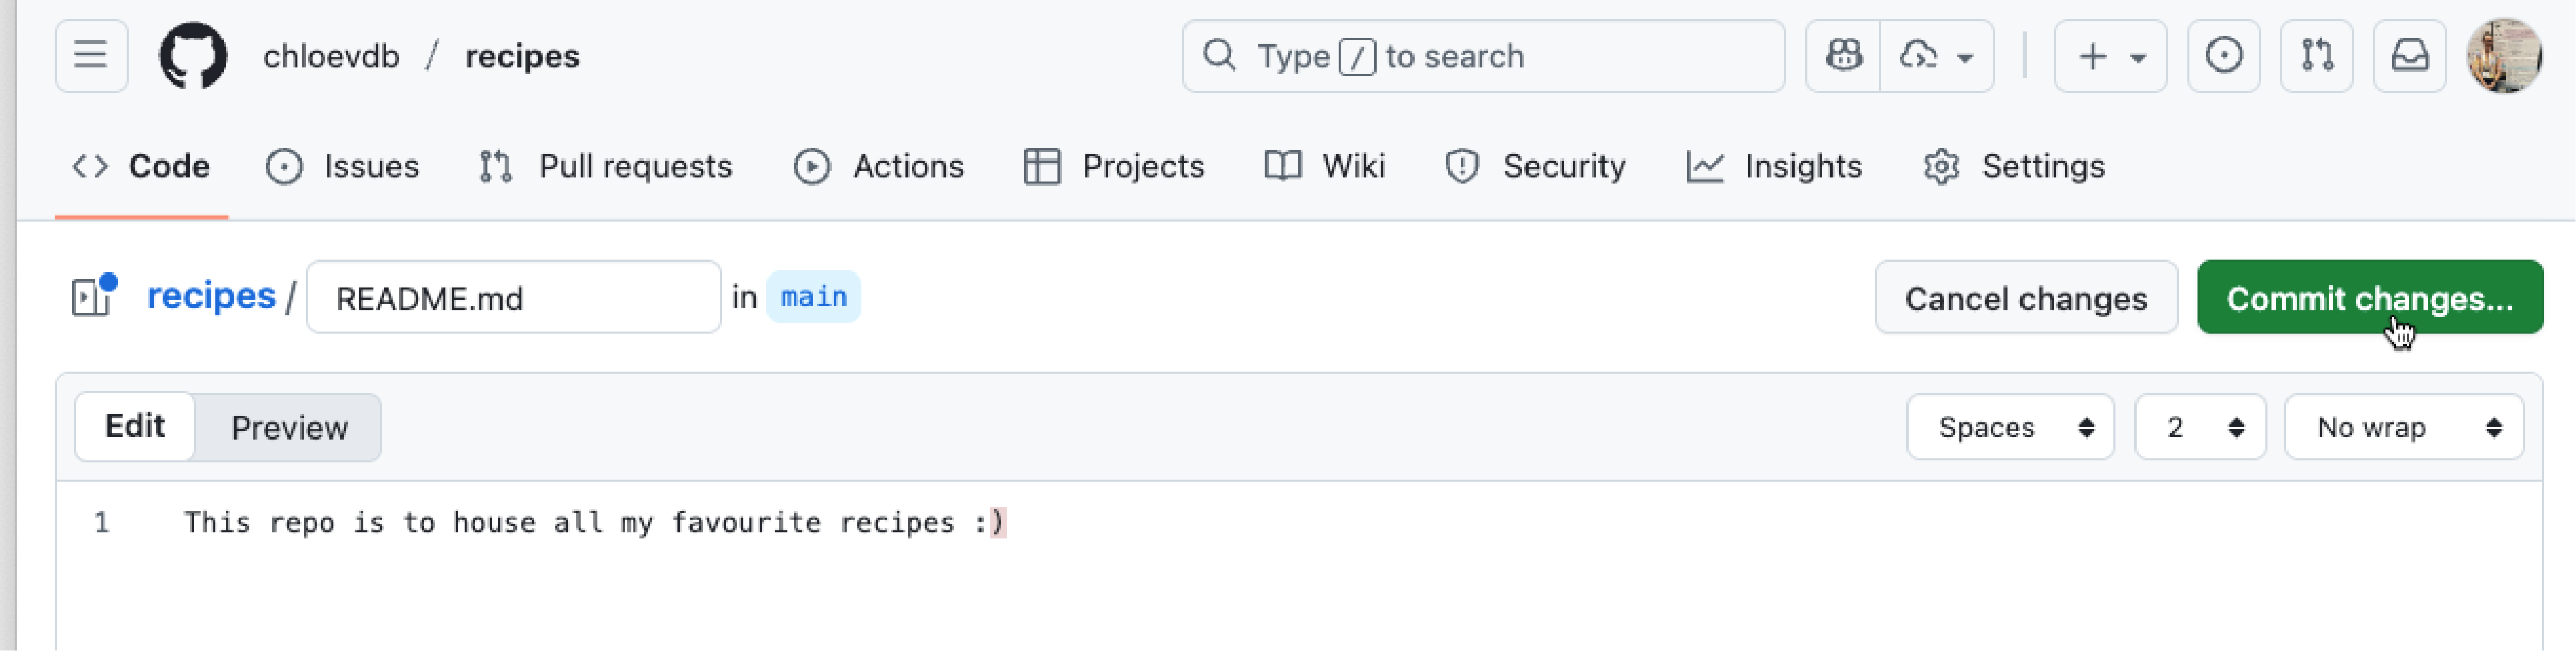Open pull requests icon in header

point(2316,56)
